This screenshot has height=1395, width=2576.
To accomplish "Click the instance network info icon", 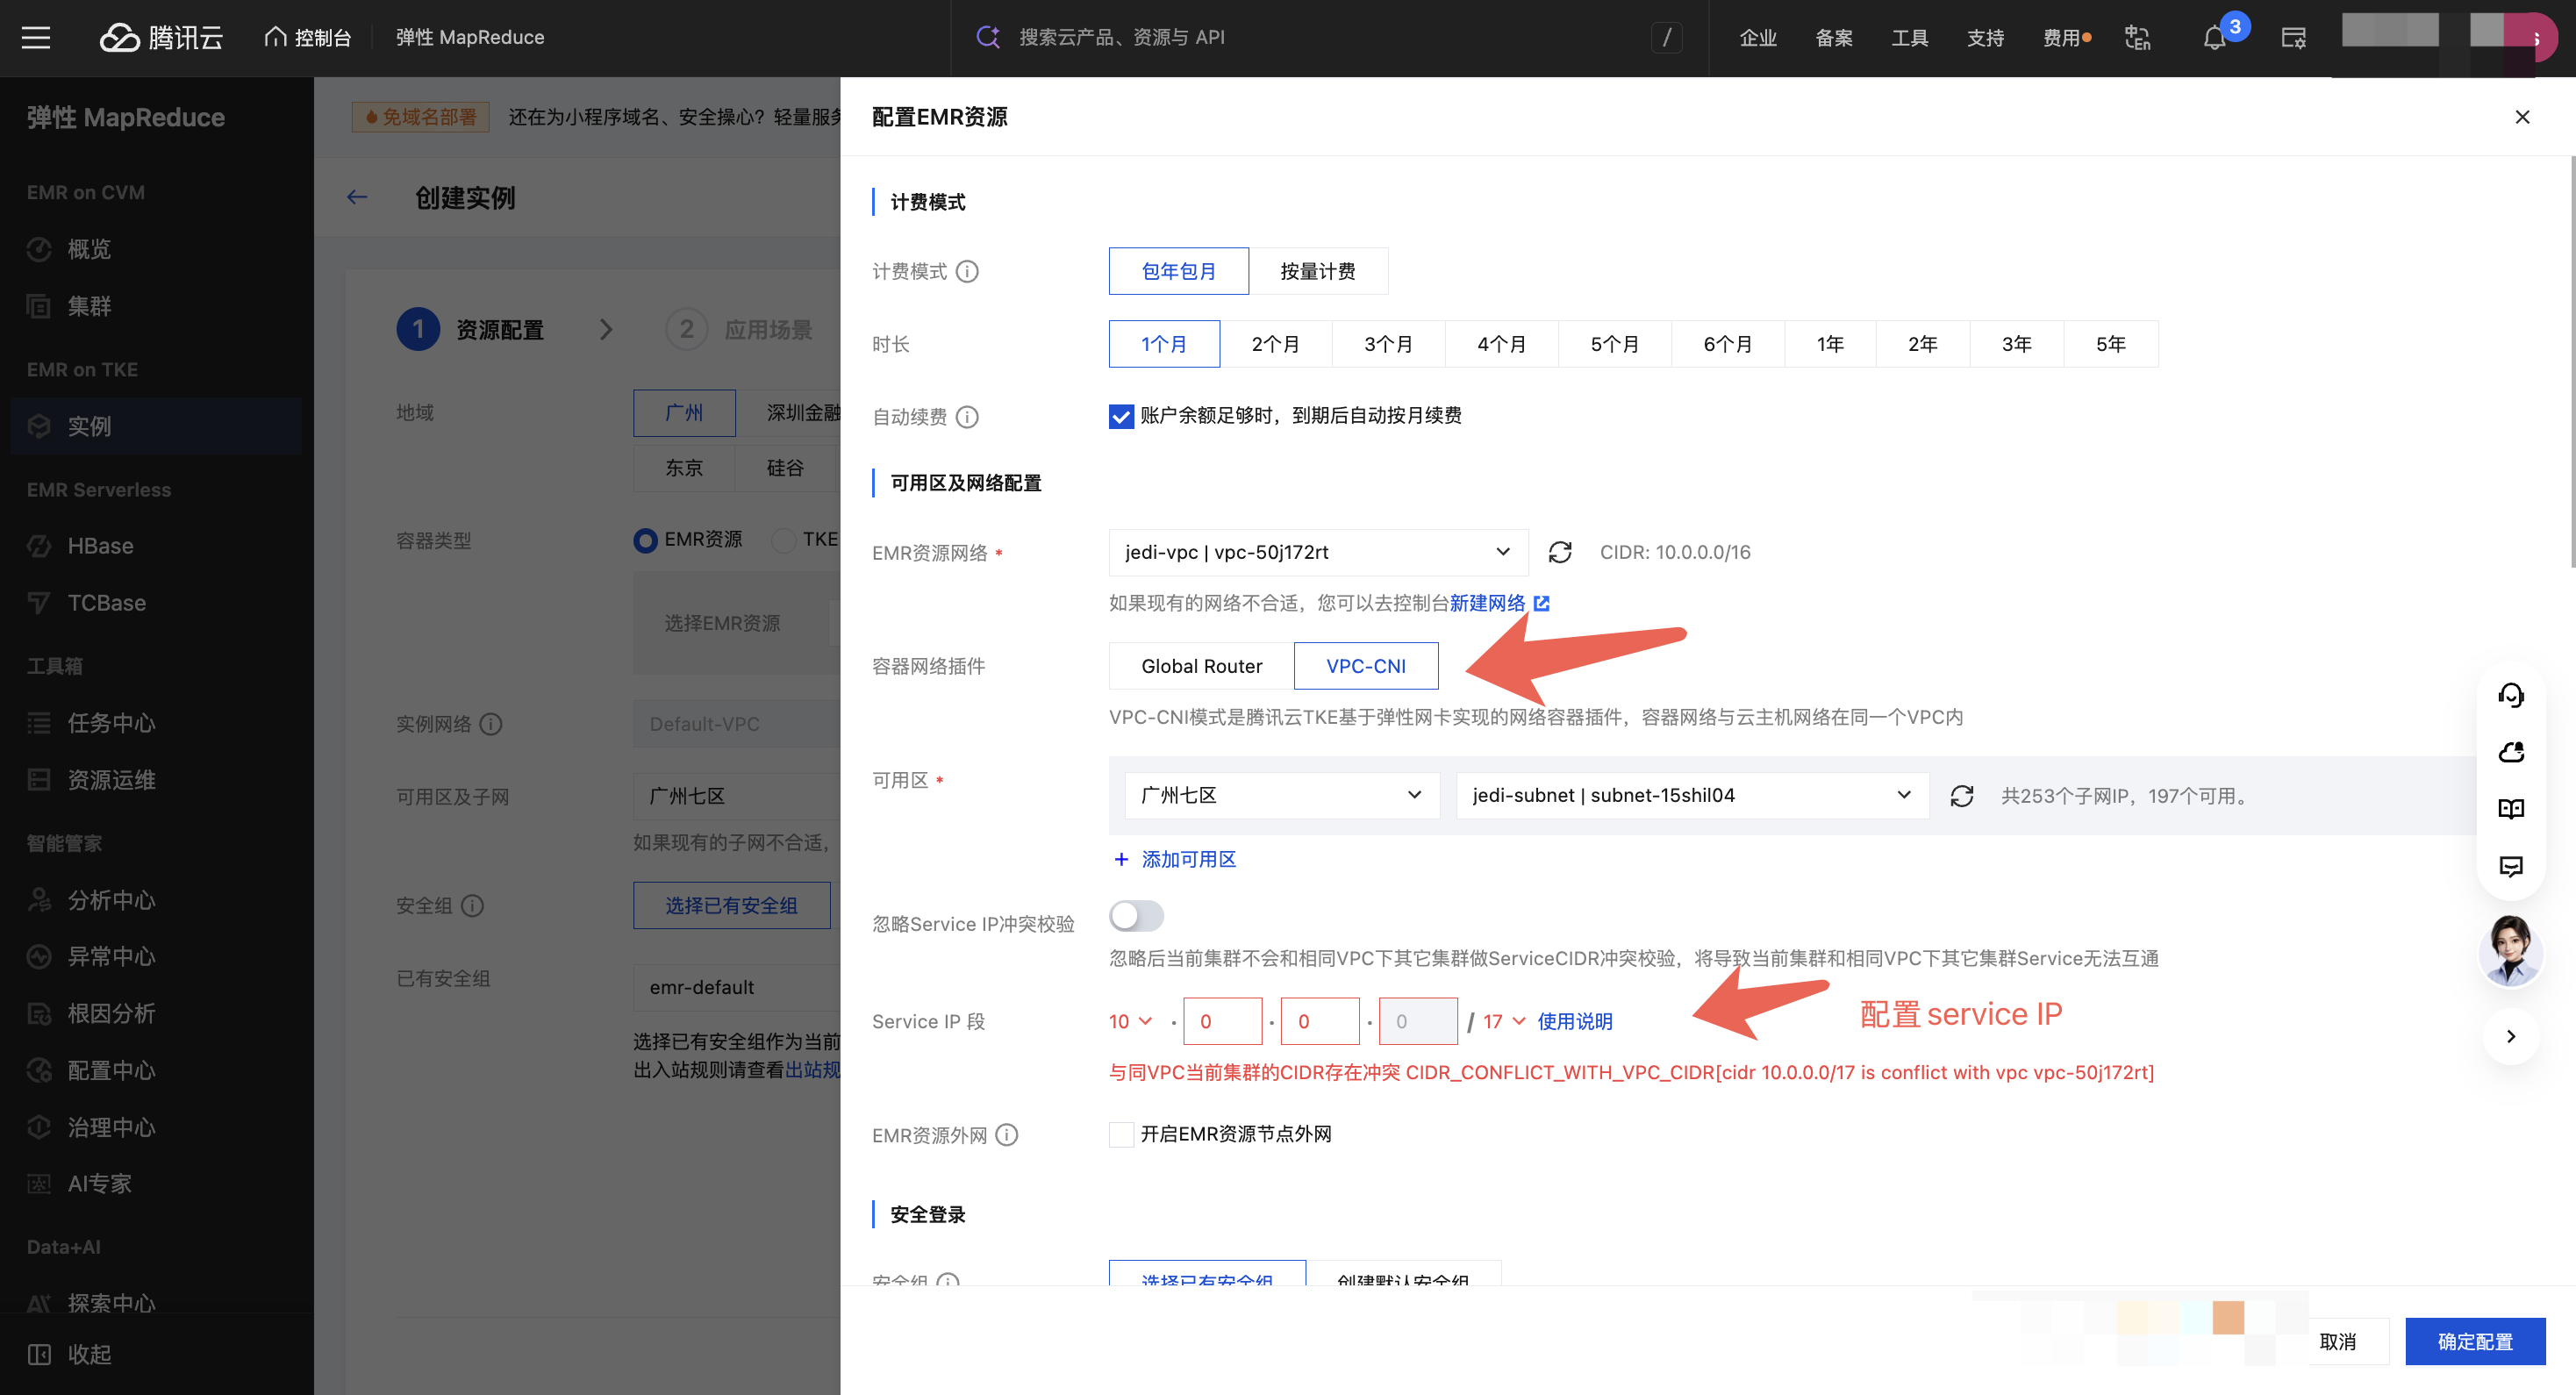I will coord(491,724).
